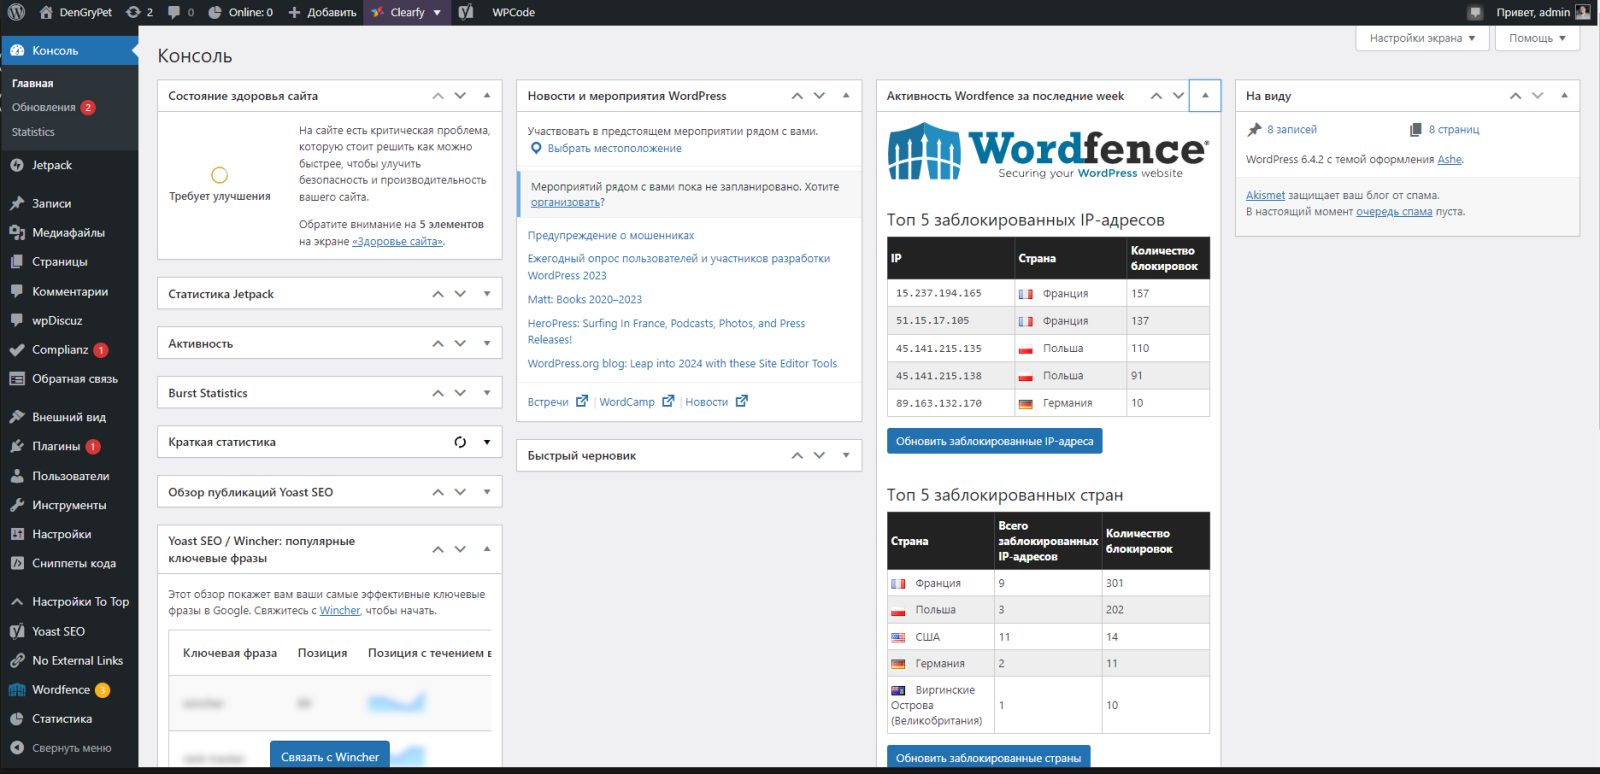Screen dimensions: 1600x774
Task: Open the Yoast icon in admin bar
Action: (466, 12)
